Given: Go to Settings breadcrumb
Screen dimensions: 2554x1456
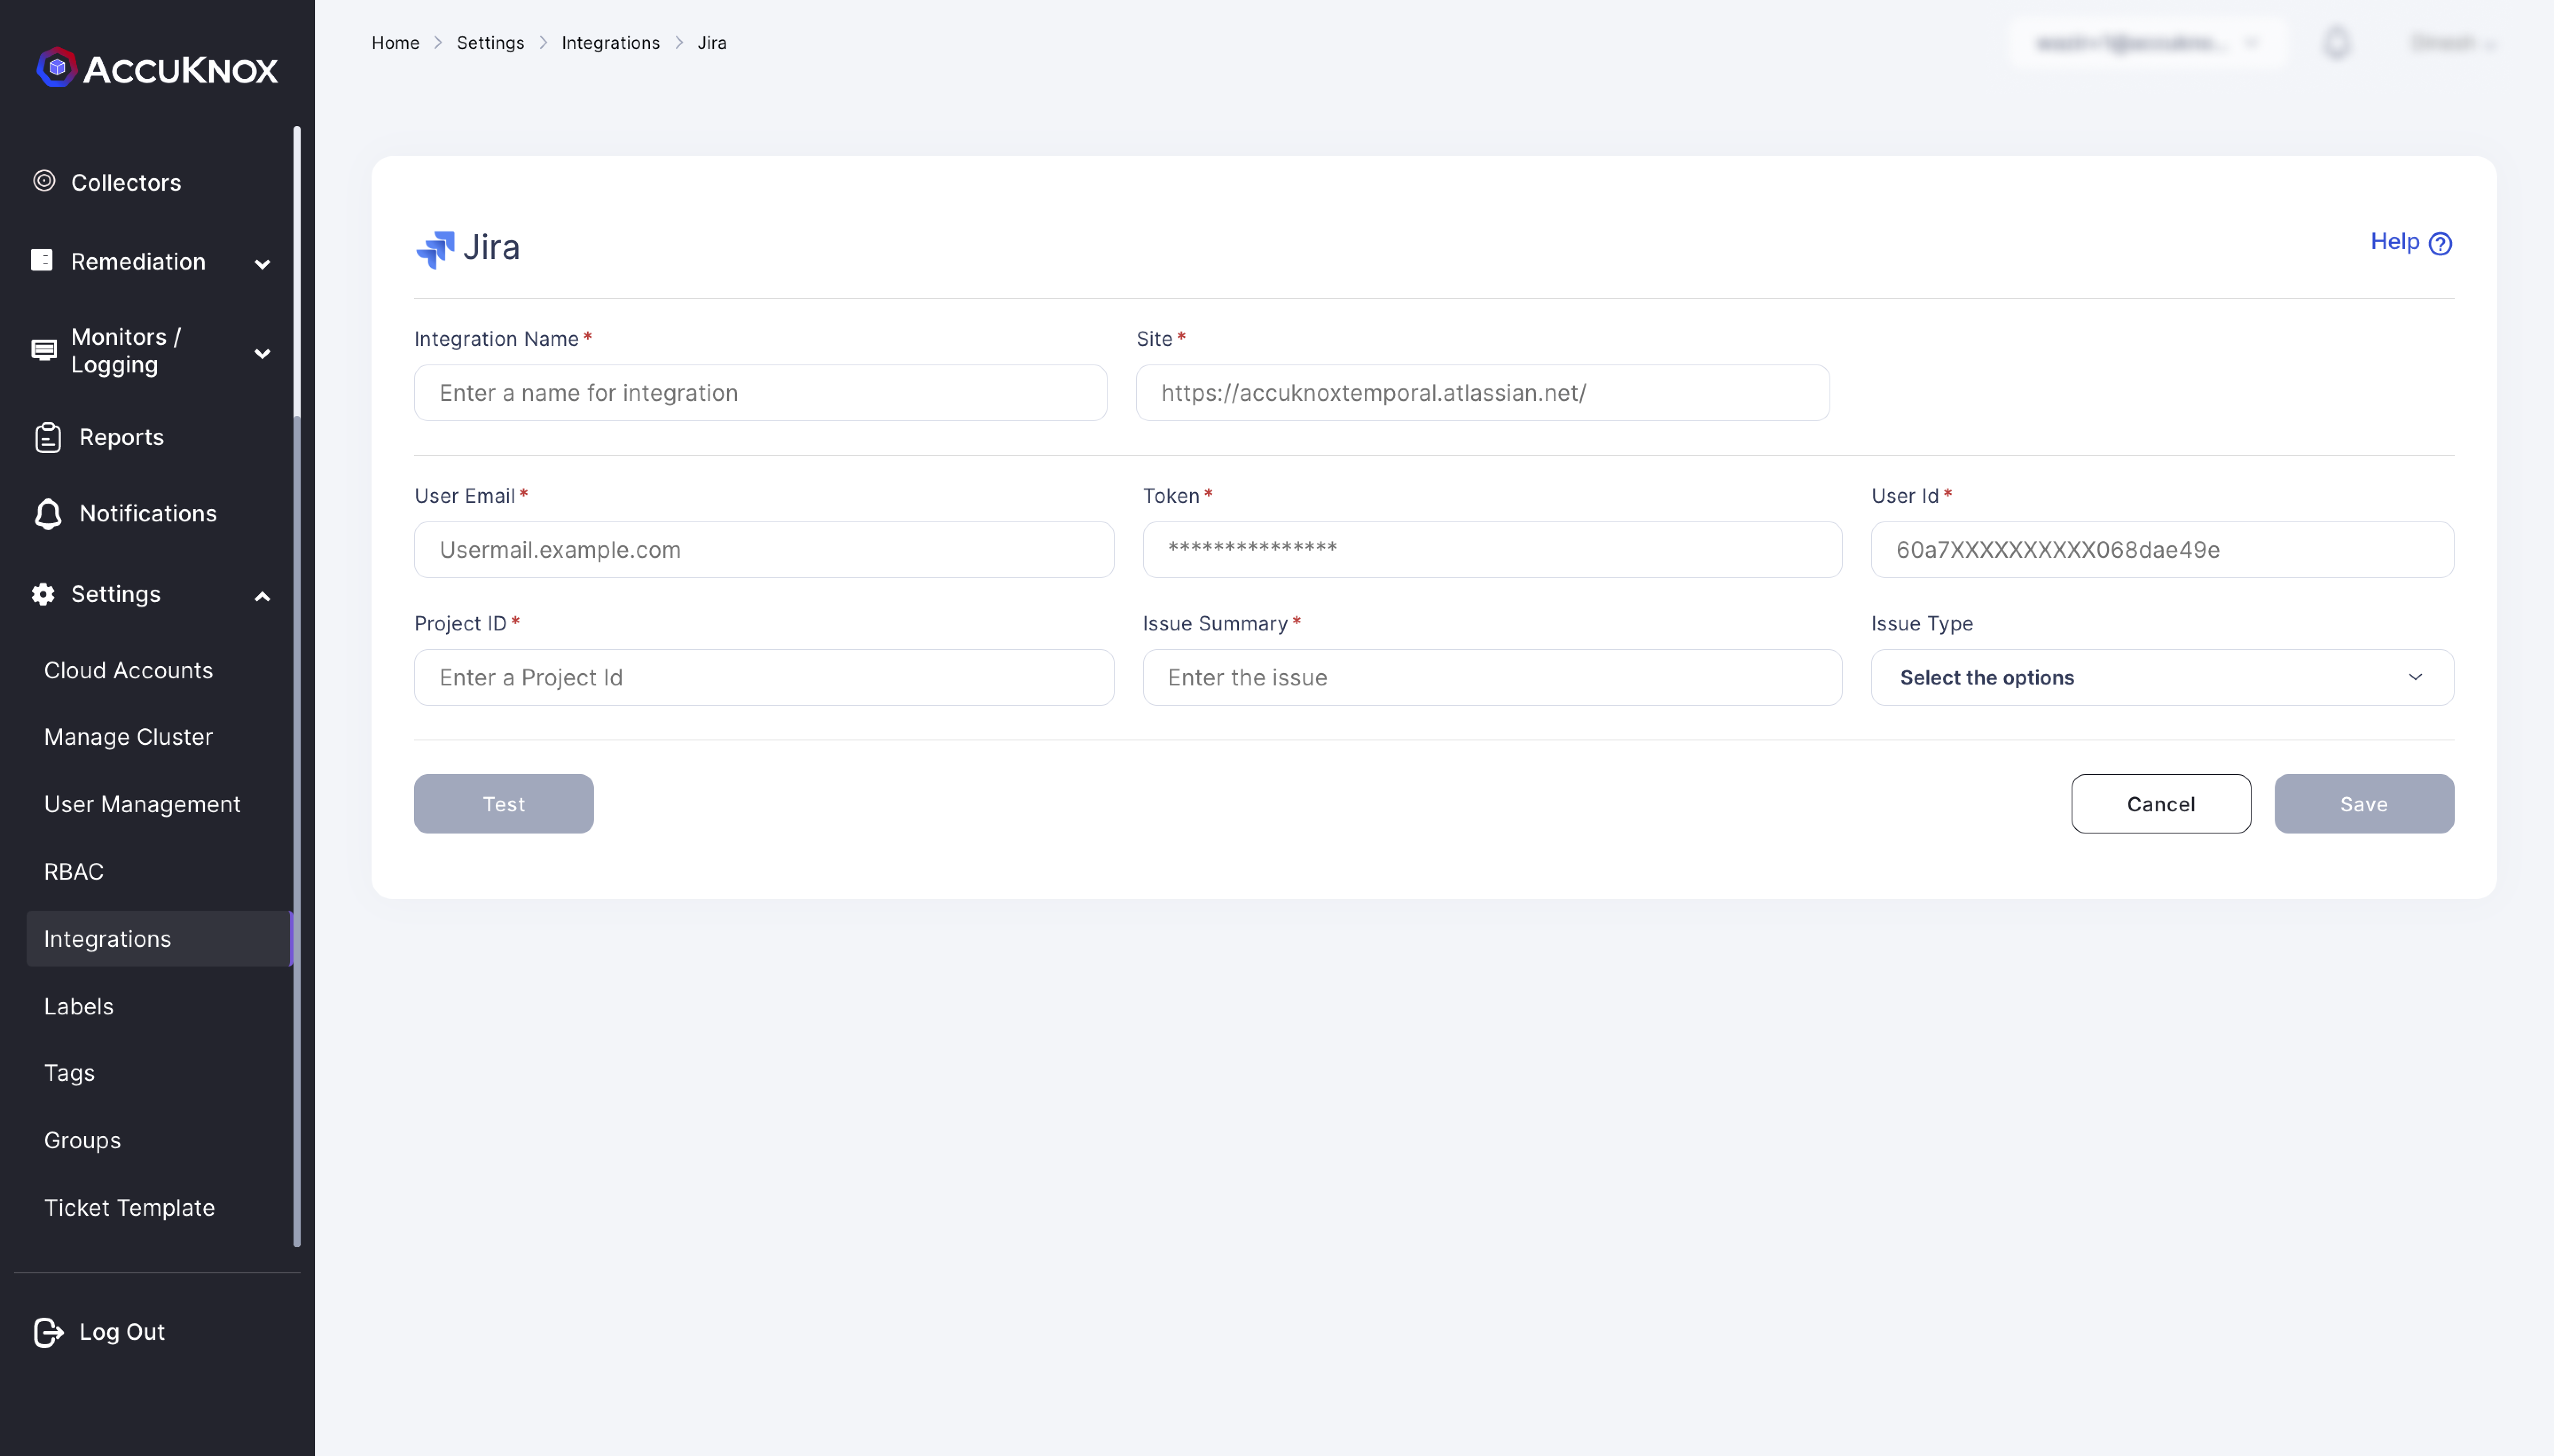Looking at the screenshot, I should (490, 42).
